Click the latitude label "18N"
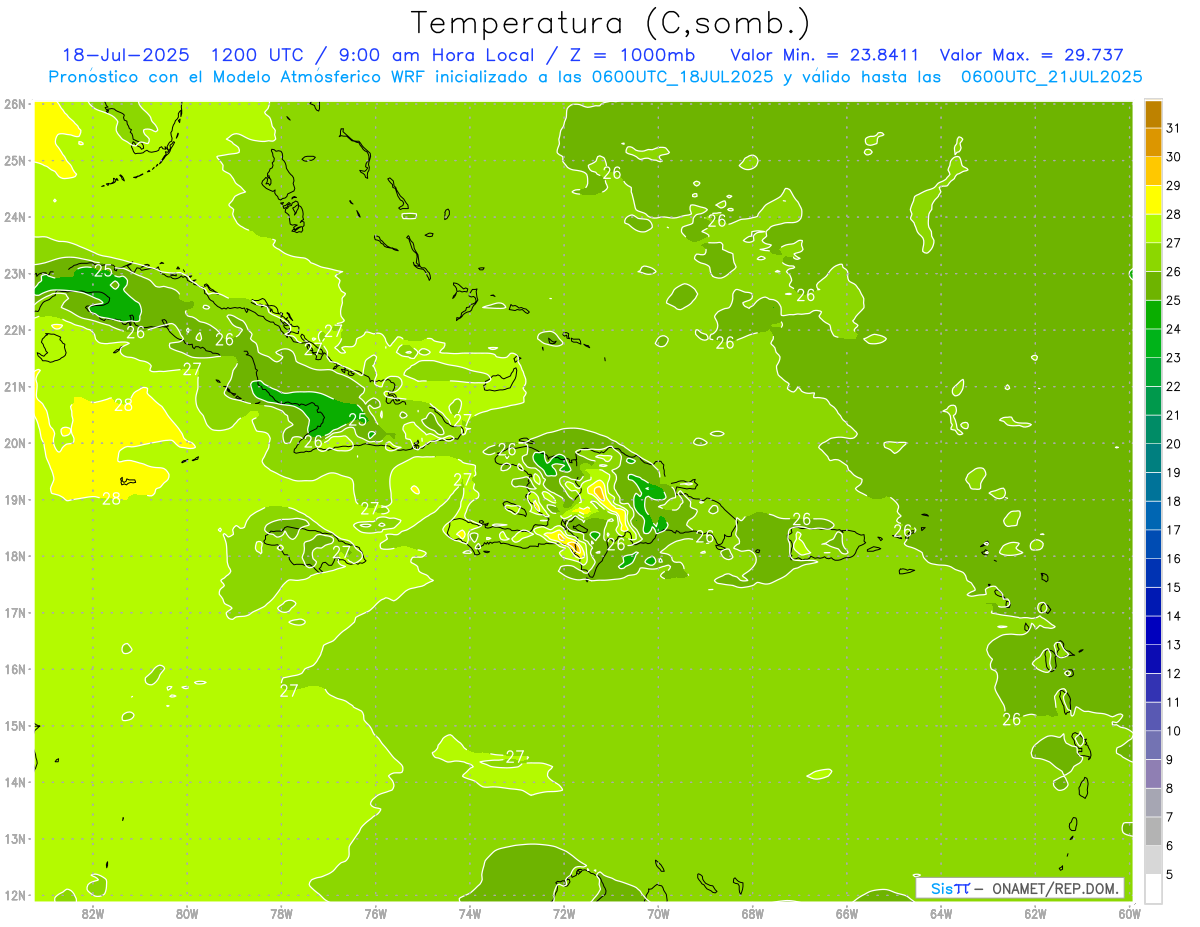 (x=14, y=556)
